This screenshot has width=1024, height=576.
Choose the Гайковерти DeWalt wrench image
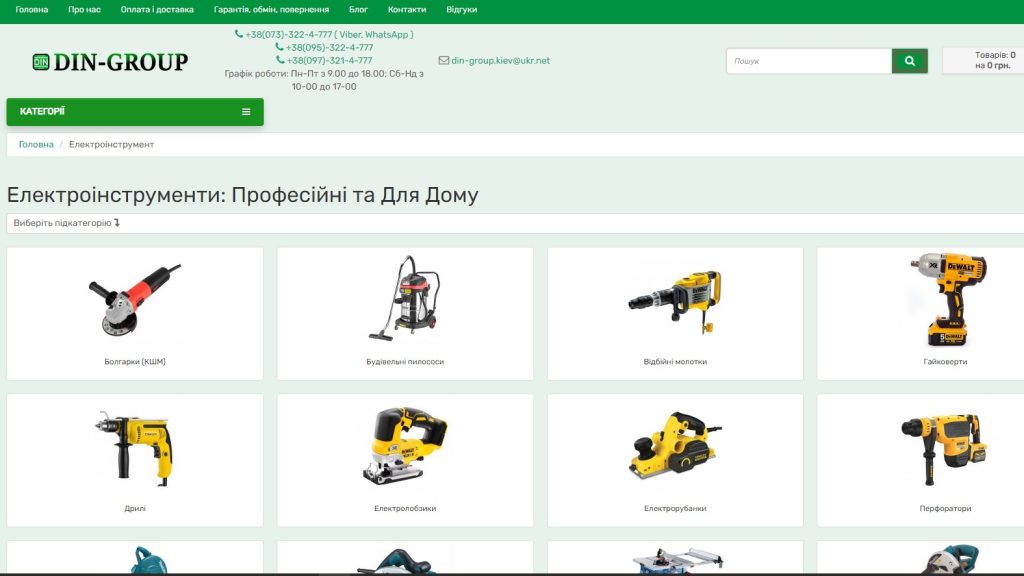945,298
